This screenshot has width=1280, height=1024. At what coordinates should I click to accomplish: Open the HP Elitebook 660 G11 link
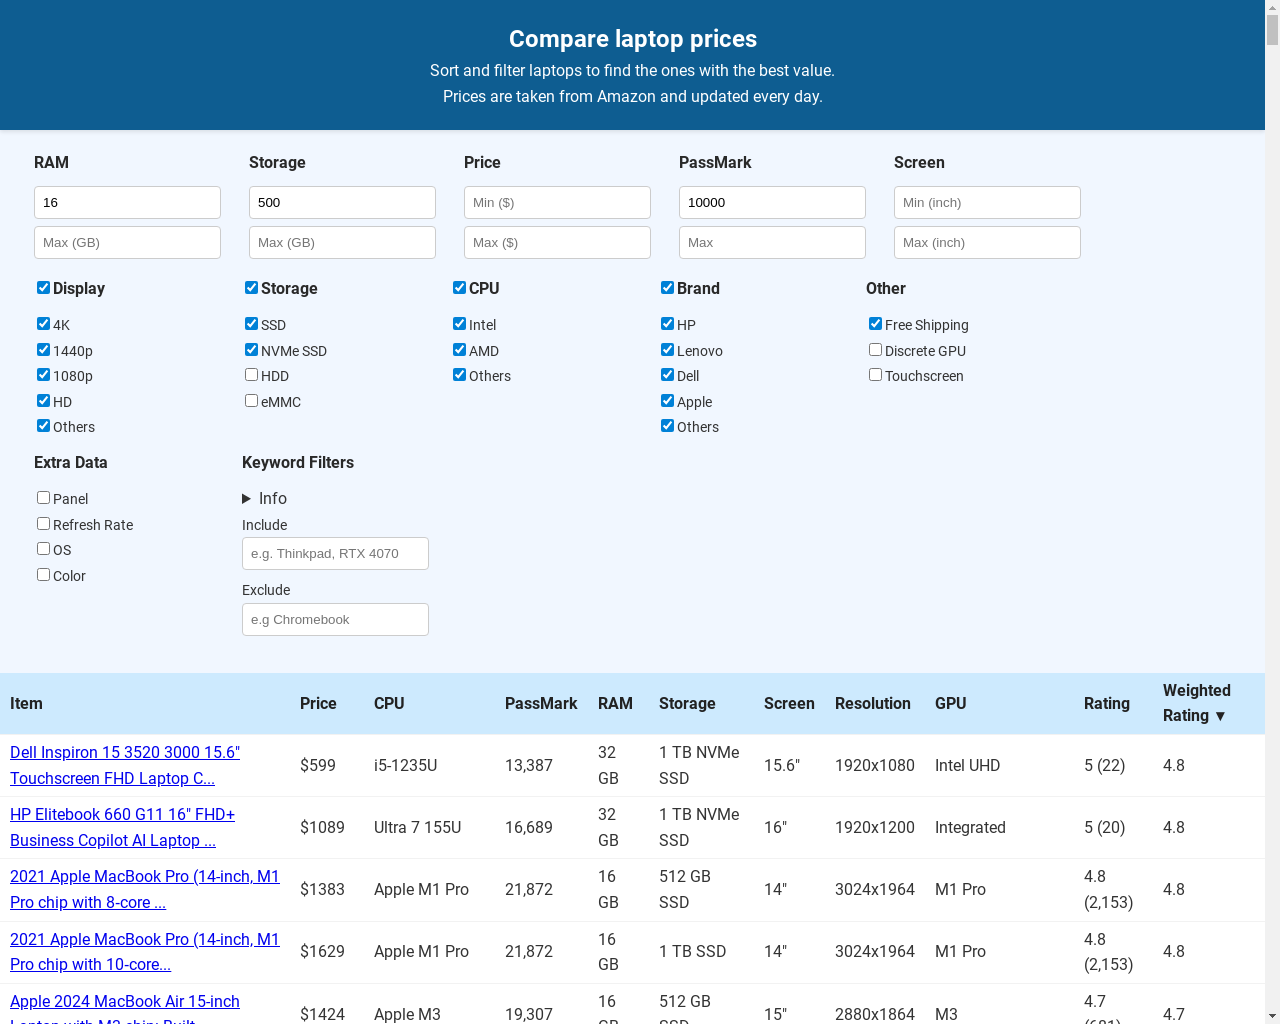[122, 827]
